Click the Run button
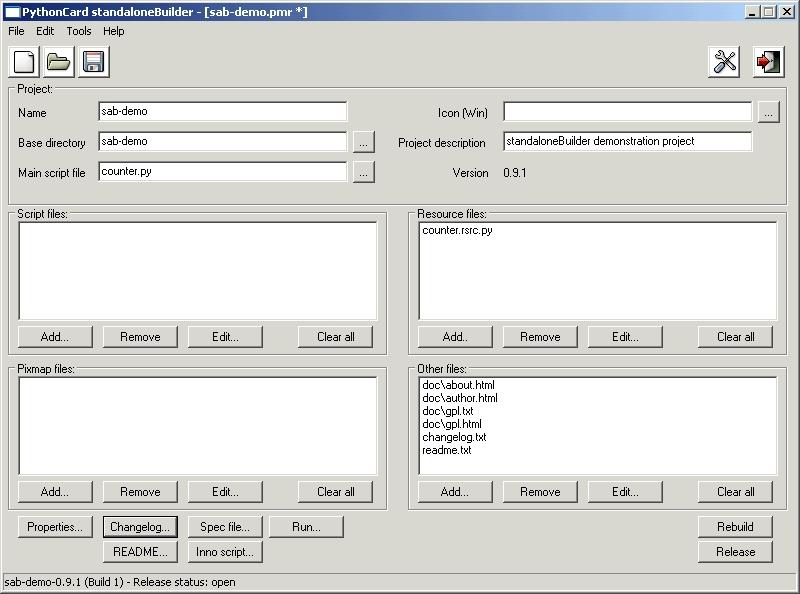Screen dimensions: 800x594 click(x=306, y=527)
